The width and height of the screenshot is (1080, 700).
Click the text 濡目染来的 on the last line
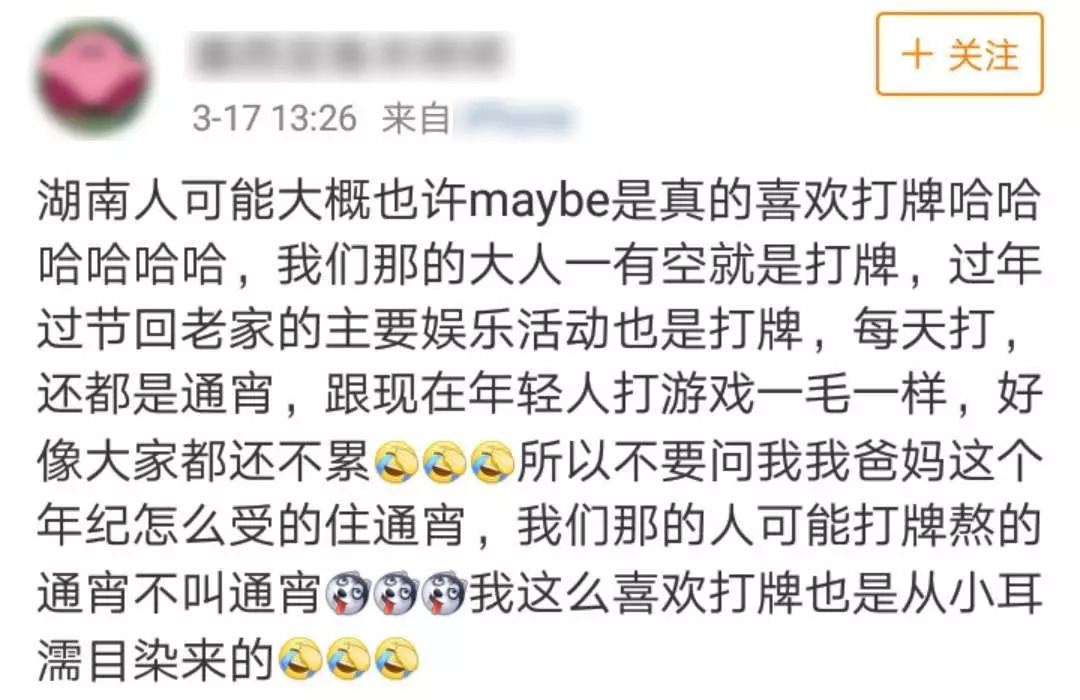[x=156, y=659]
